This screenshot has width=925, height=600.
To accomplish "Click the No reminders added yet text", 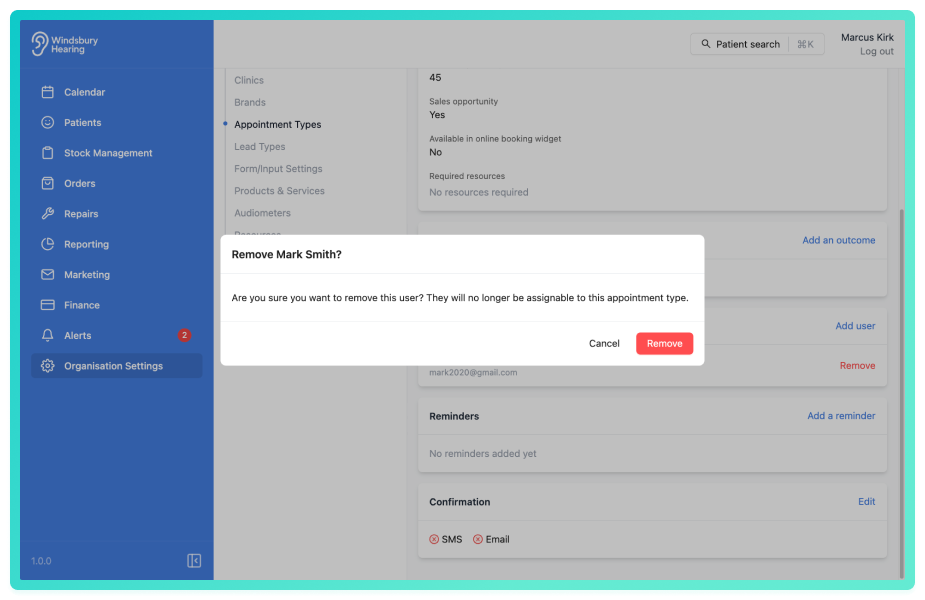I will coord(483,454).
